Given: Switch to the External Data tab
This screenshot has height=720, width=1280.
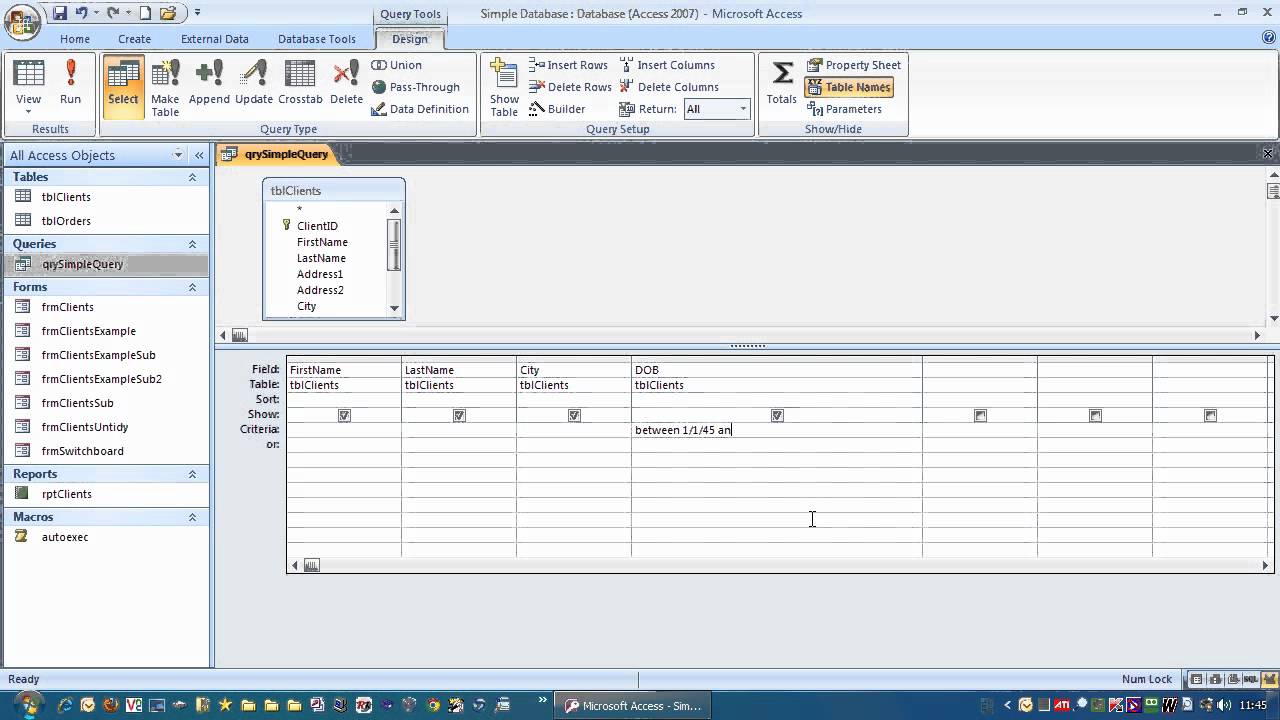Looking at the screenshot, I should [214, 39].
